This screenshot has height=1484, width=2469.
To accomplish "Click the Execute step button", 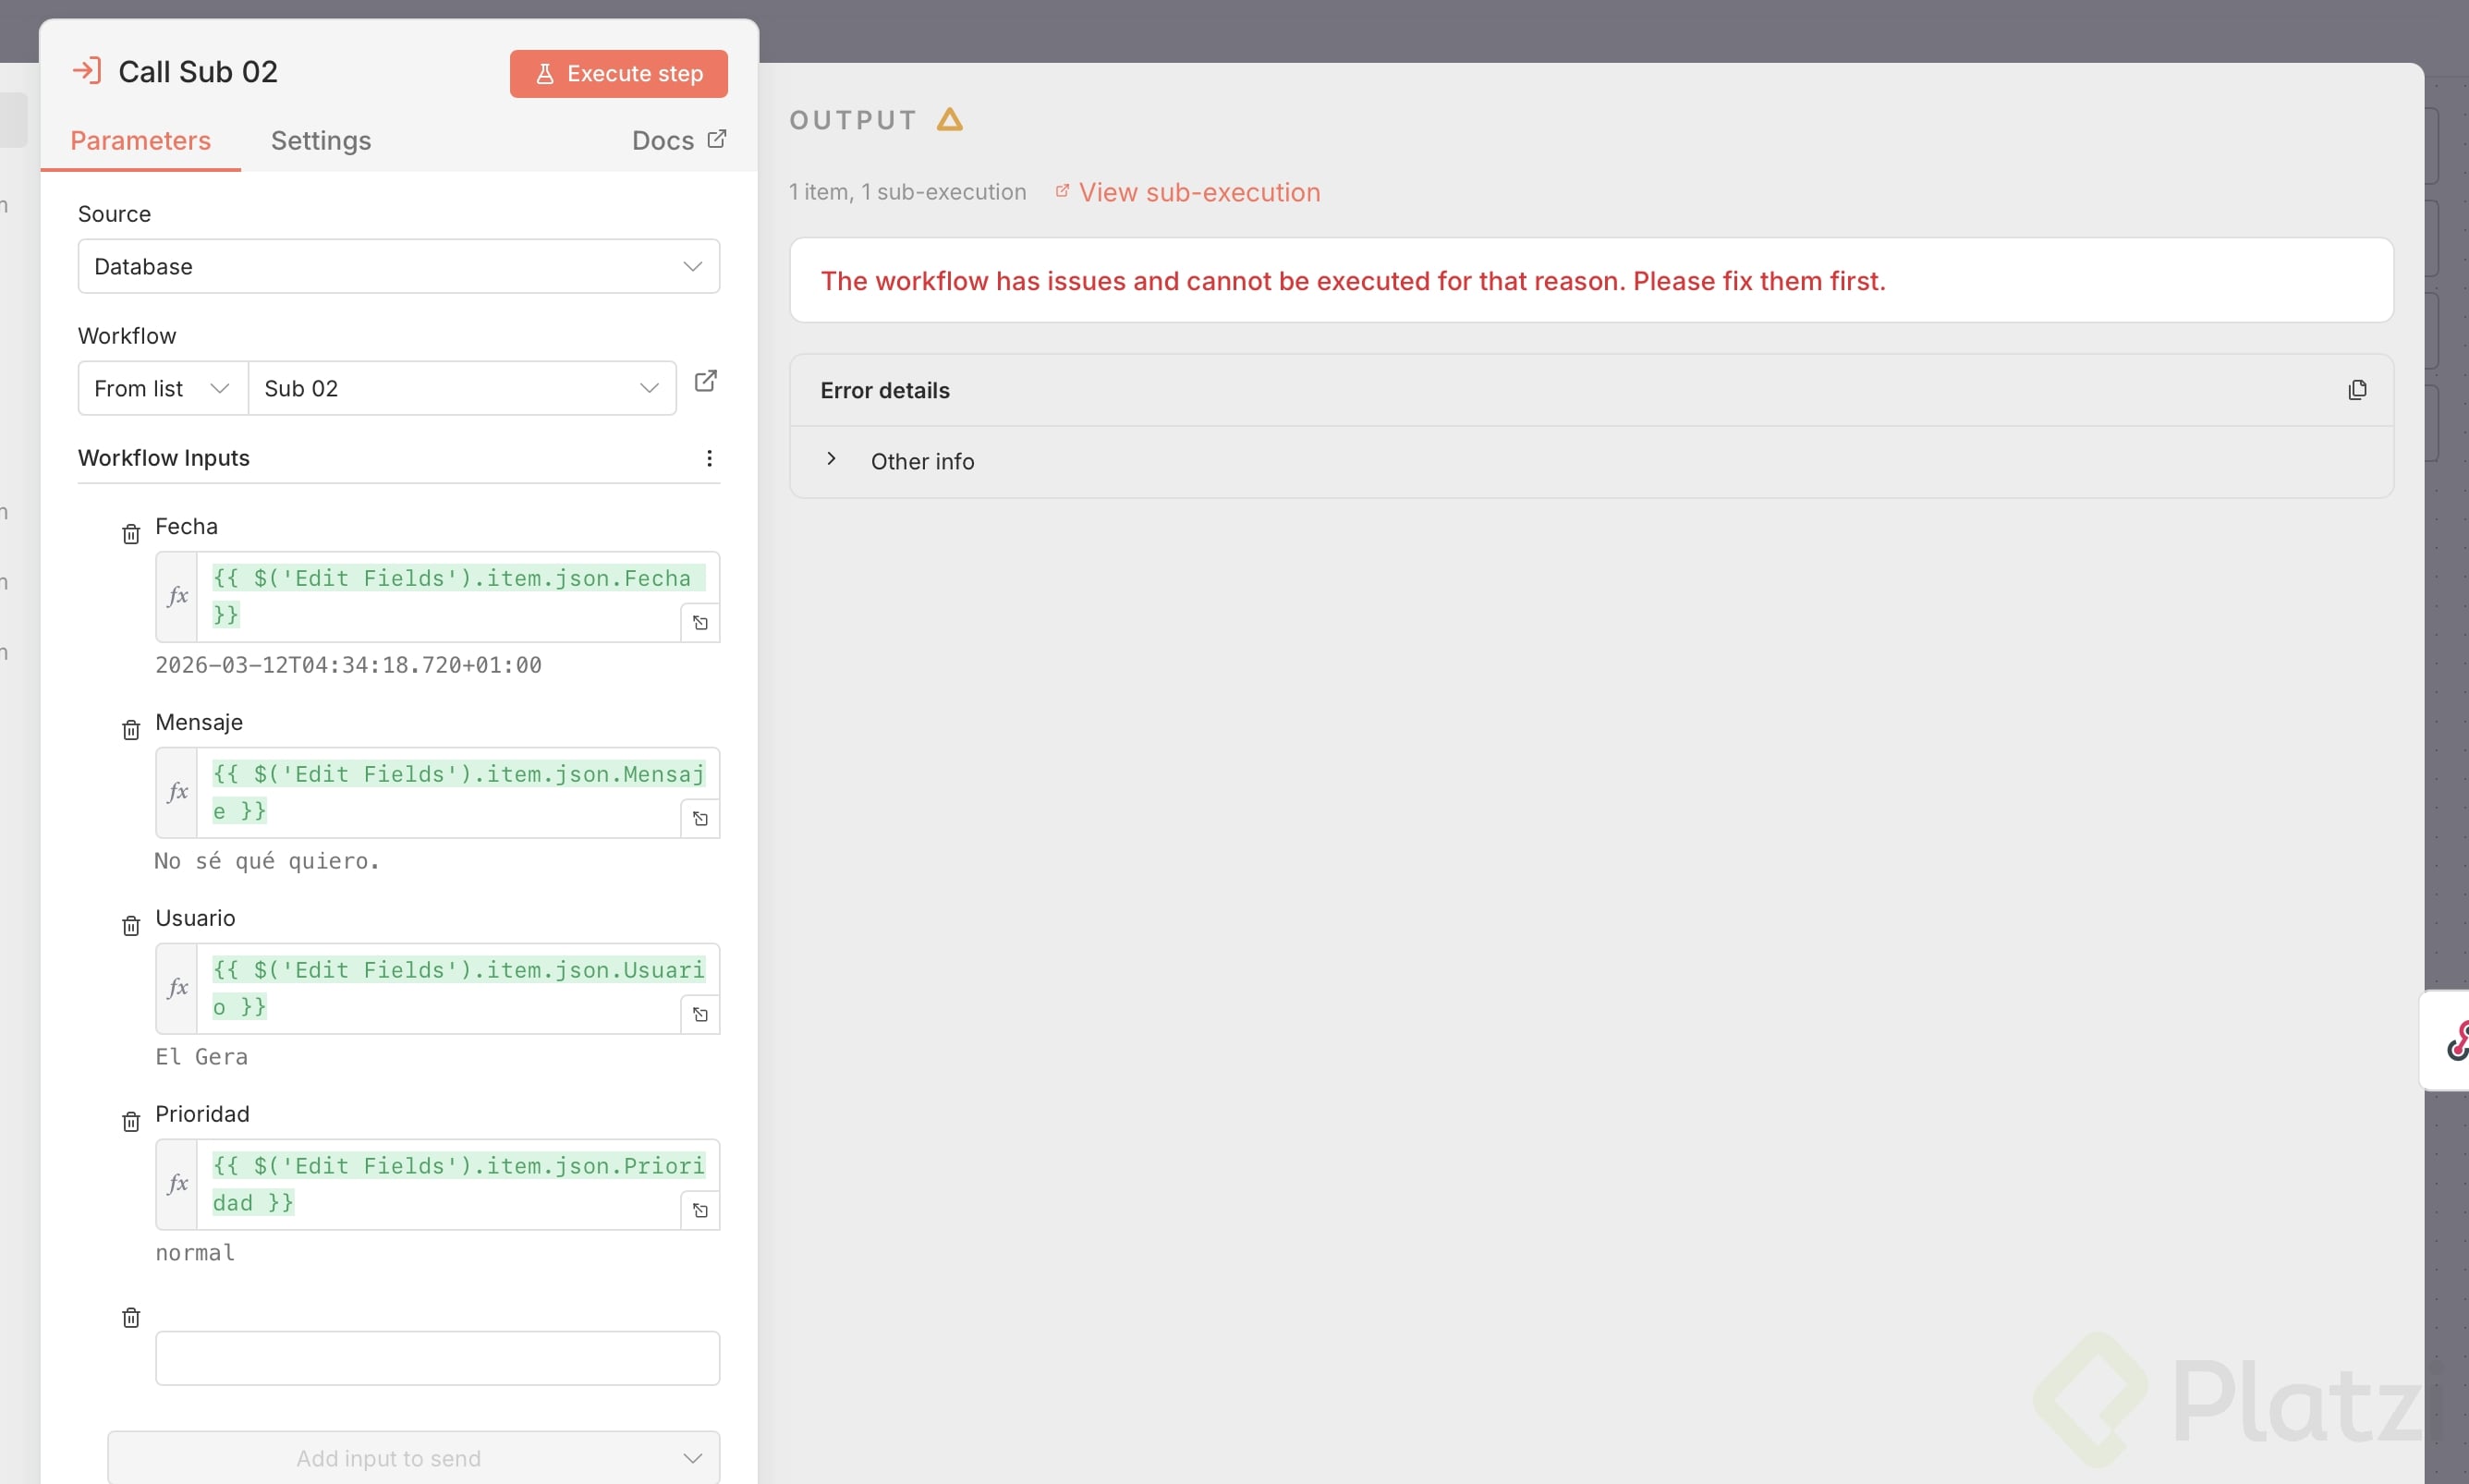I will [618, 74].
